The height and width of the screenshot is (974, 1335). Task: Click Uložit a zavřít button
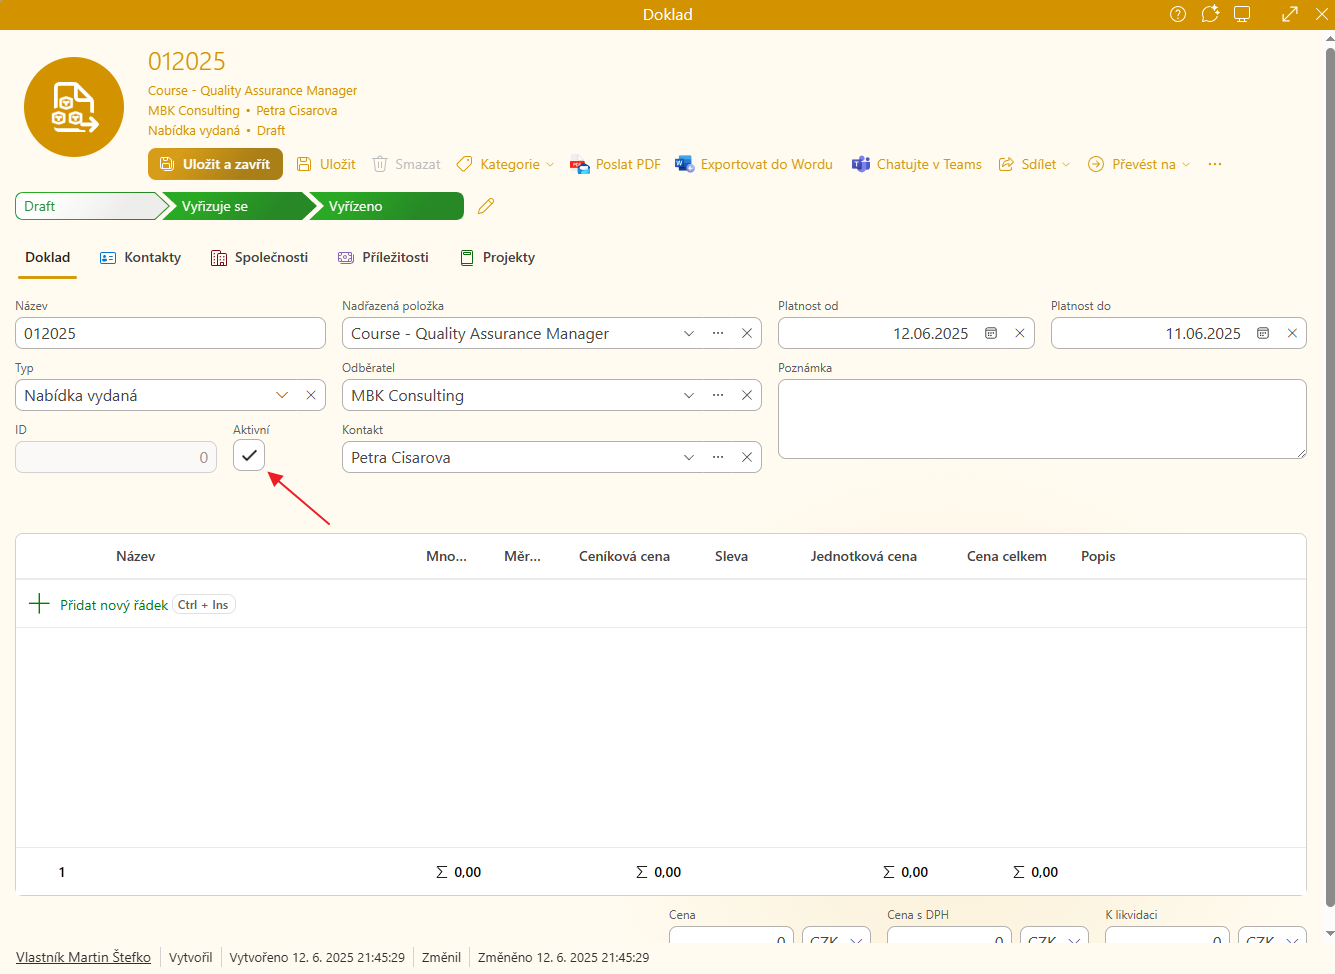215,164
